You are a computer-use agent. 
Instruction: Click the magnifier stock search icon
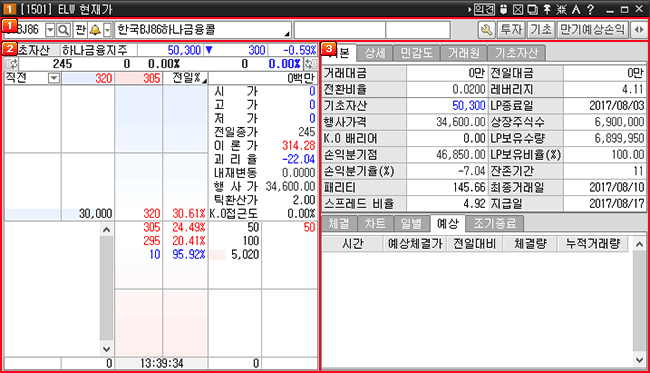tap(63, 30)
